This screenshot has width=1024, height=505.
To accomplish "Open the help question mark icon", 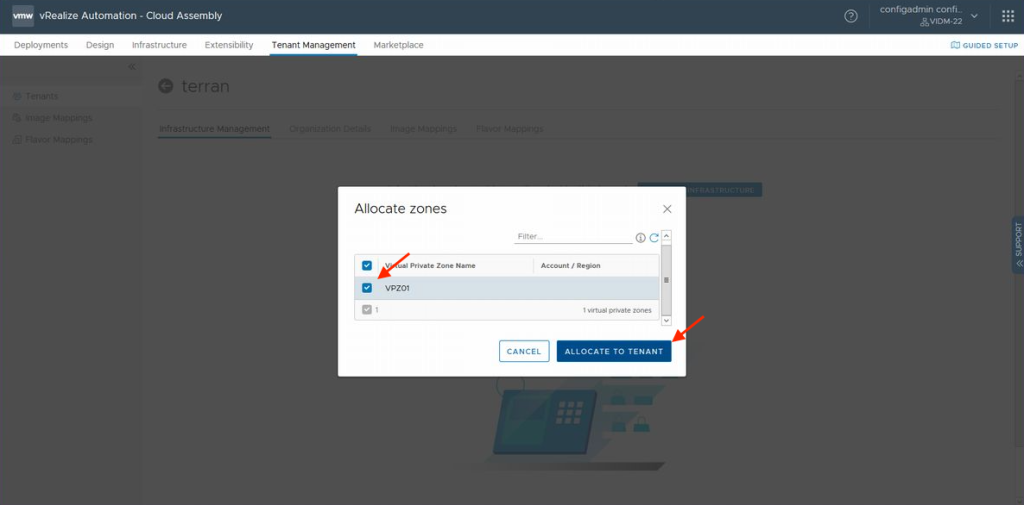I will pyautogui.click(x=851, y=16).
